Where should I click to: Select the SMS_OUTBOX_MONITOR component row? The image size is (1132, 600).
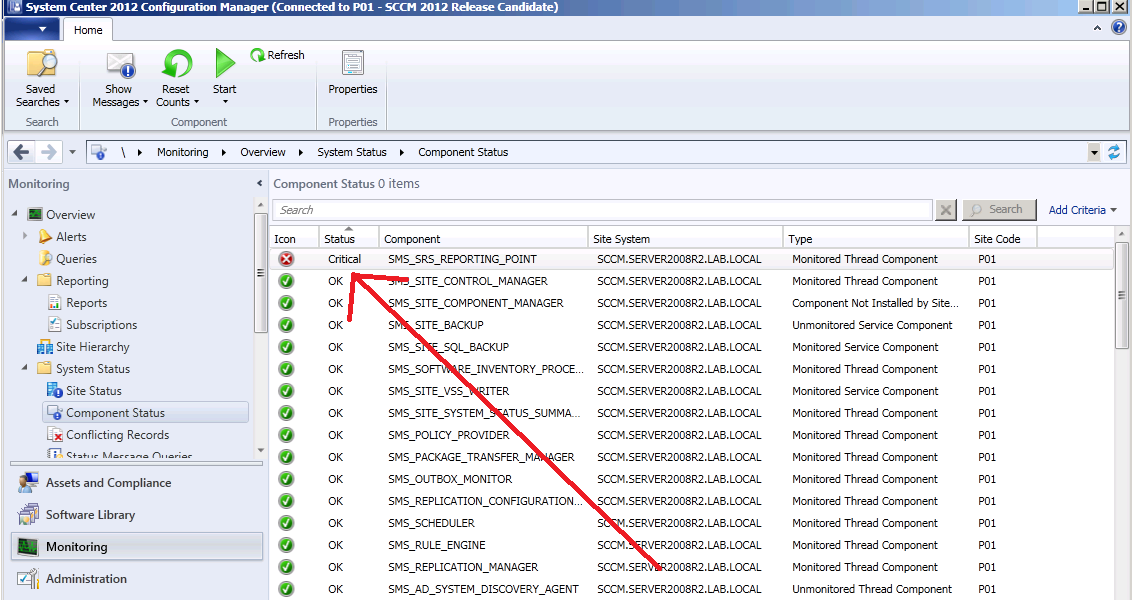[692, 479]
